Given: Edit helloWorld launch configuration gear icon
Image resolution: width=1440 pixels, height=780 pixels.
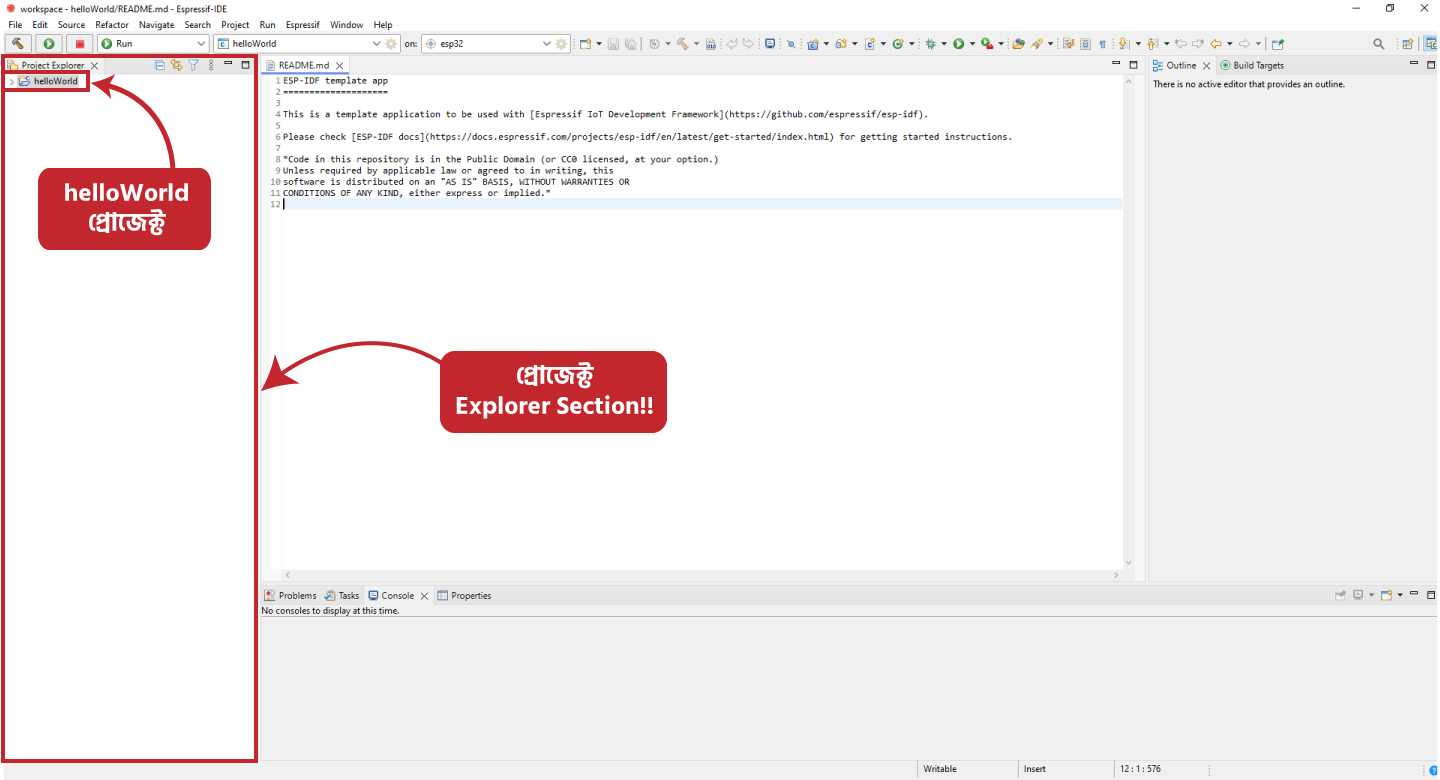Looking at the screenshot, I should 391,44.
